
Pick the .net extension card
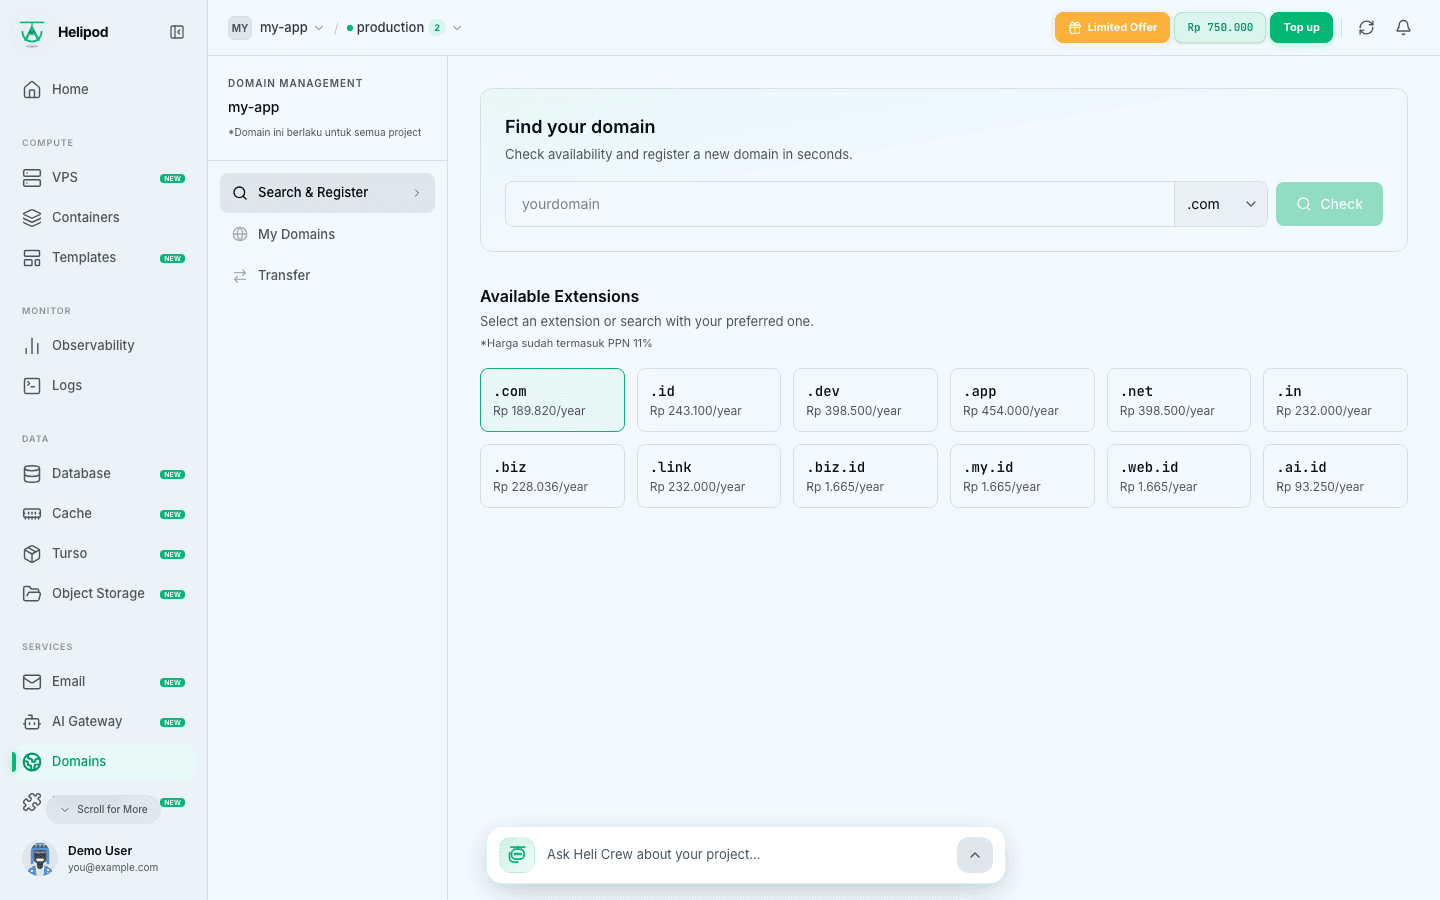click(x=1179, y=400)
